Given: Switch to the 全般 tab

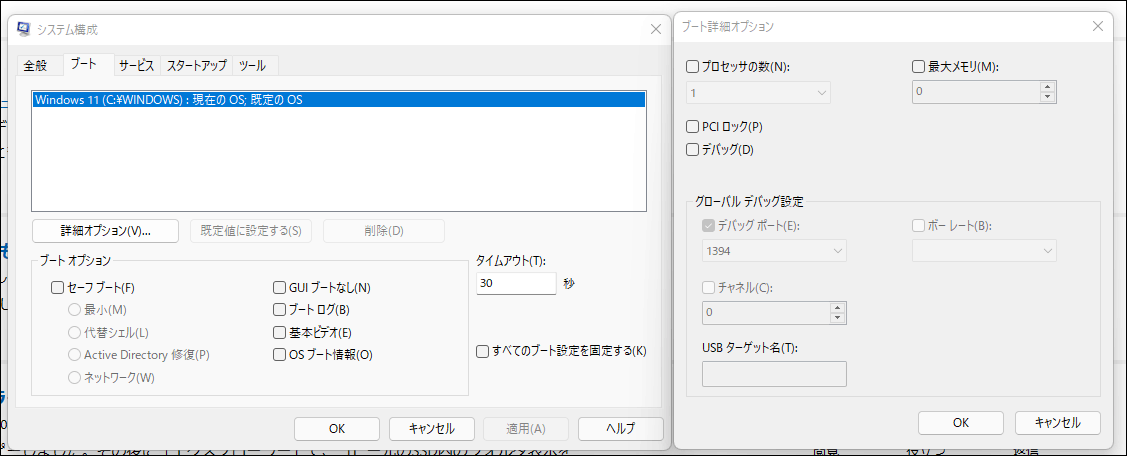Looking at the screenshot, I should click(x=35, y=65).
